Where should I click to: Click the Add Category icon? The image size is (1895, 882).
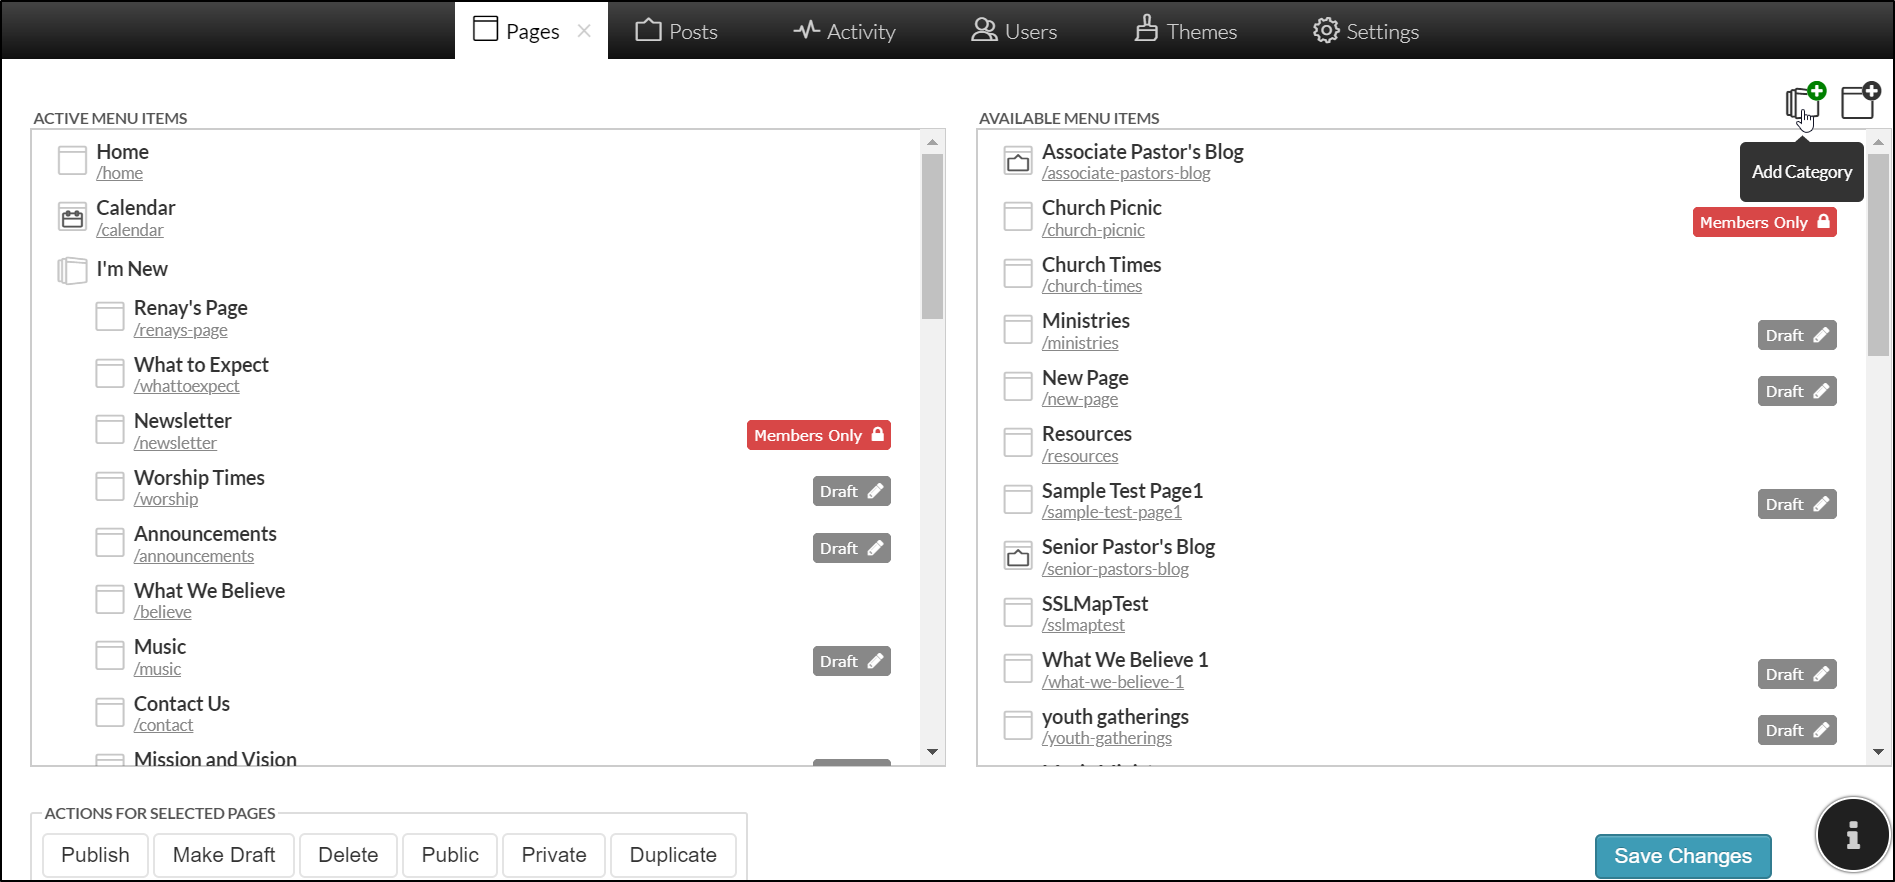(x=1804, y=103)
